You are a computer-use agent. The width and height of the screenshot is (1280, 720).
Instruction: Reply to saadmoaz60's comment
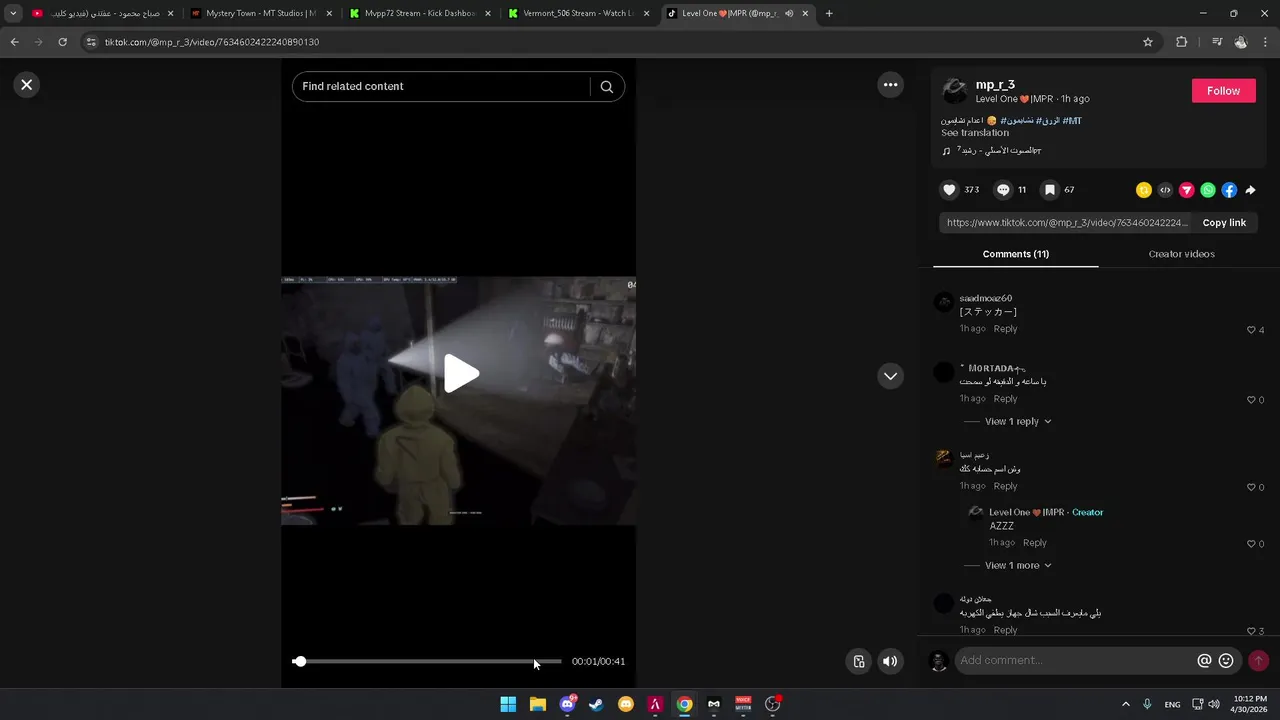point(1005,329)
